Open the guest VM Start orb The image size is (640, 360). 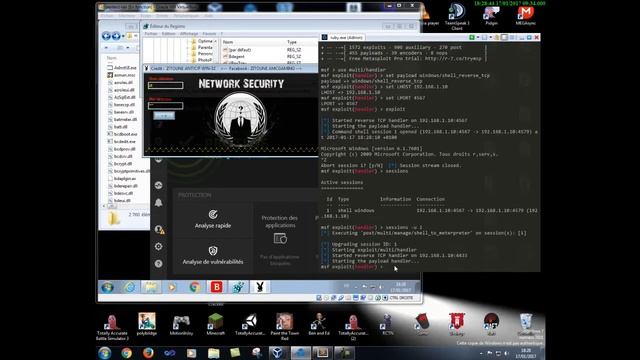pyautogui.click(x=107, y=287)
